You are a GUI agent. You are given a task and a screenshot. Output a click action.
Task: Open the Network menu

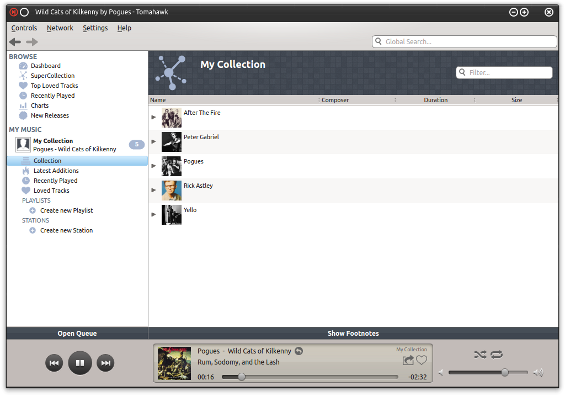point(60,28)
